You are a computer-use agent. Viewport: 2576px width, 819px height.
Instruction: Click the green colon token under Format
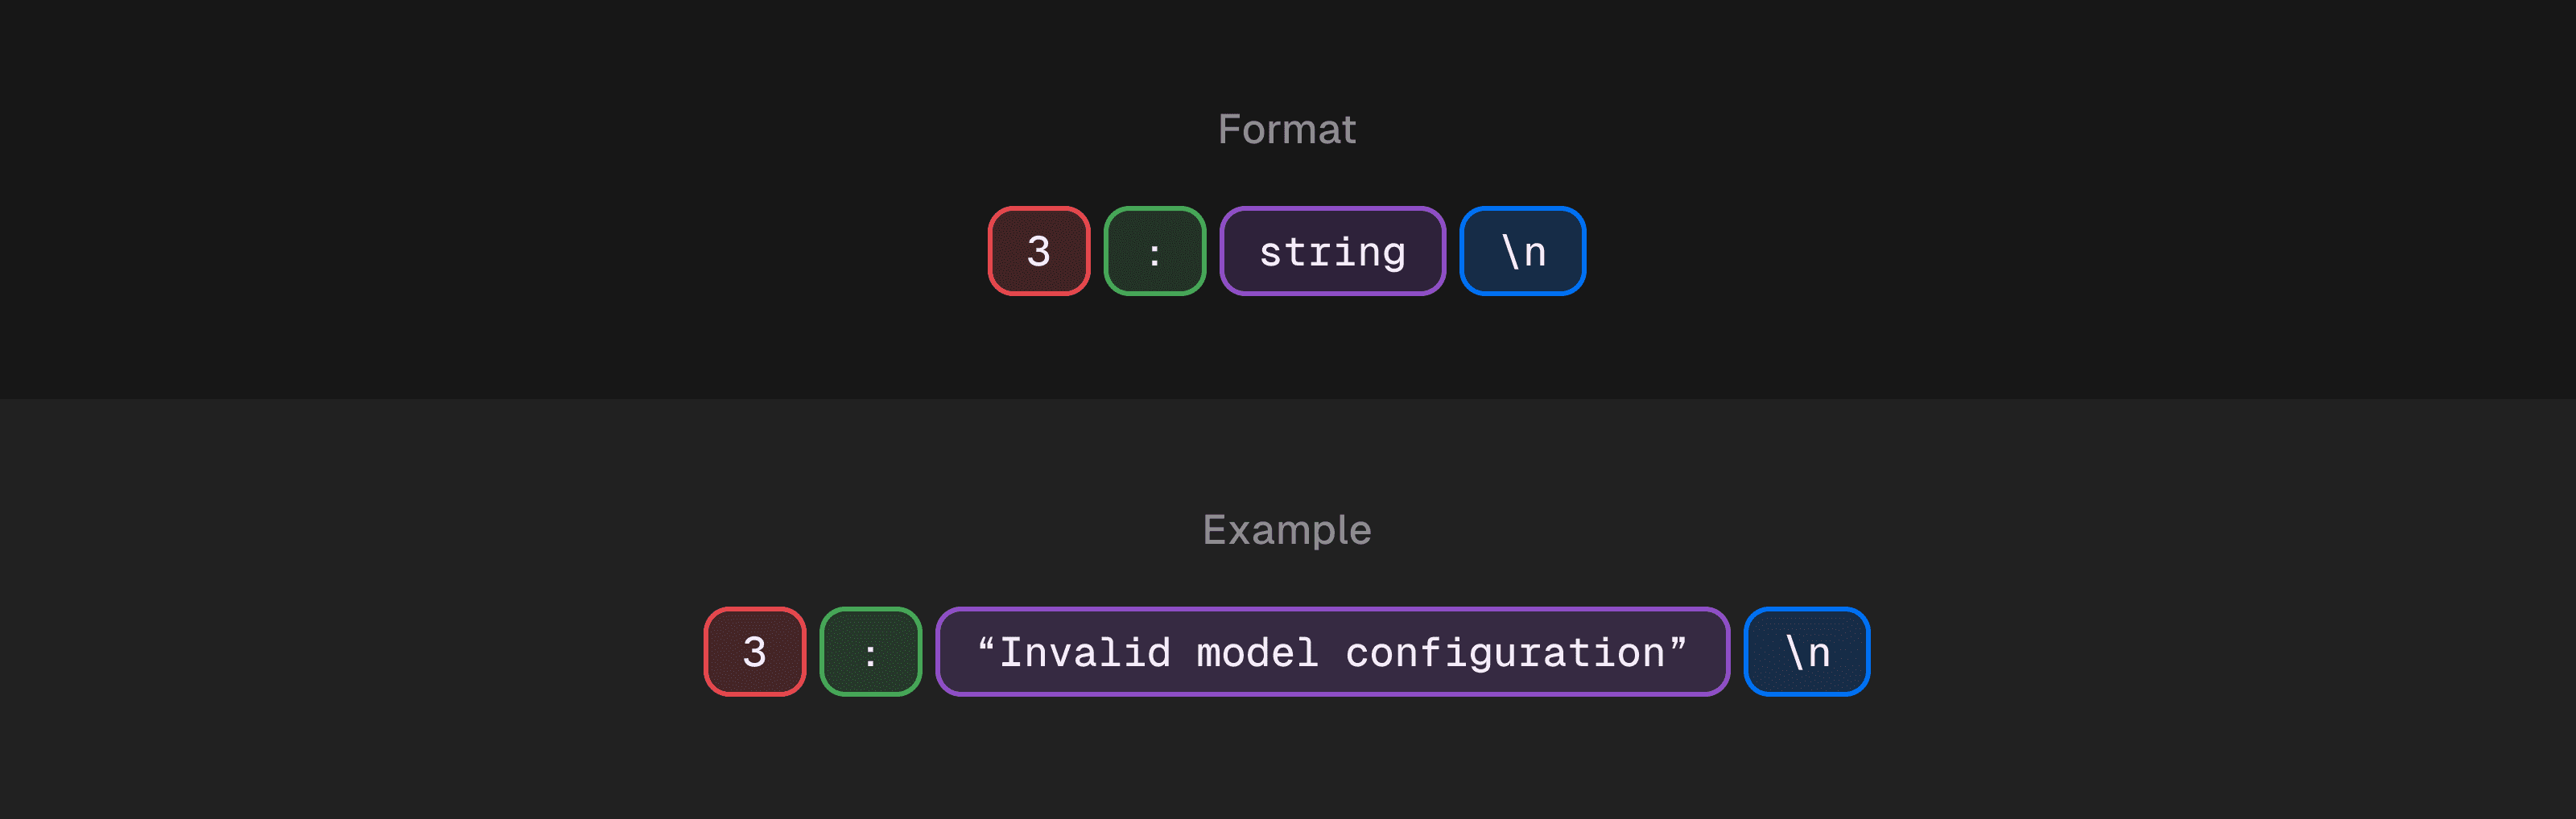1154,251
